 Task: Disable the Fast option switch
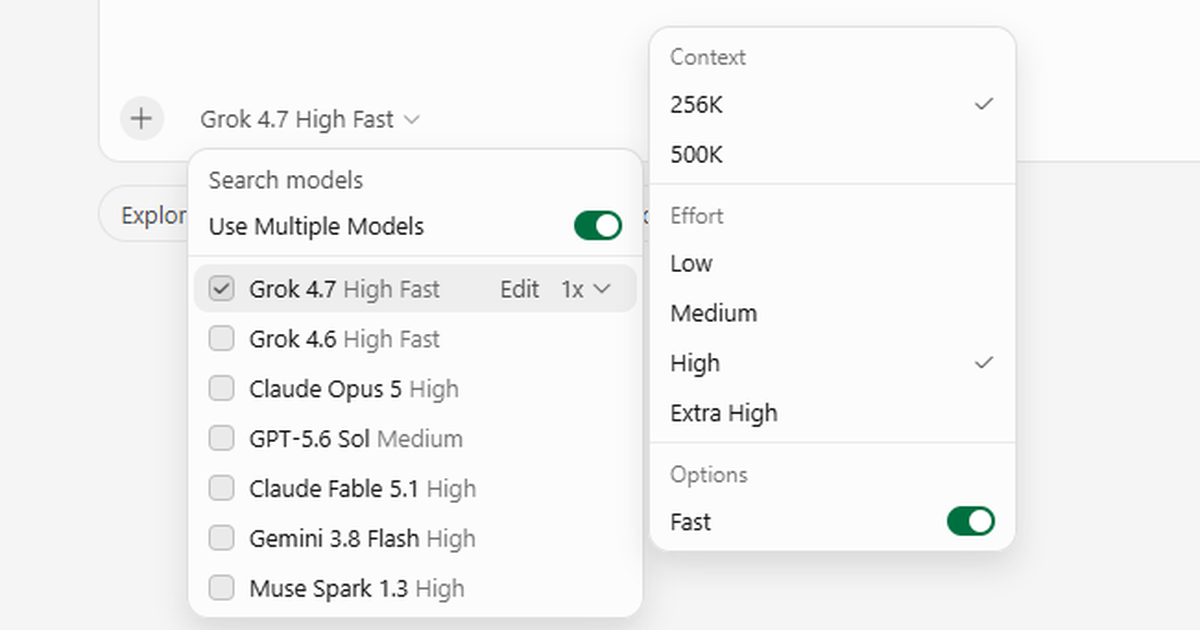click(x=971, y=521)
